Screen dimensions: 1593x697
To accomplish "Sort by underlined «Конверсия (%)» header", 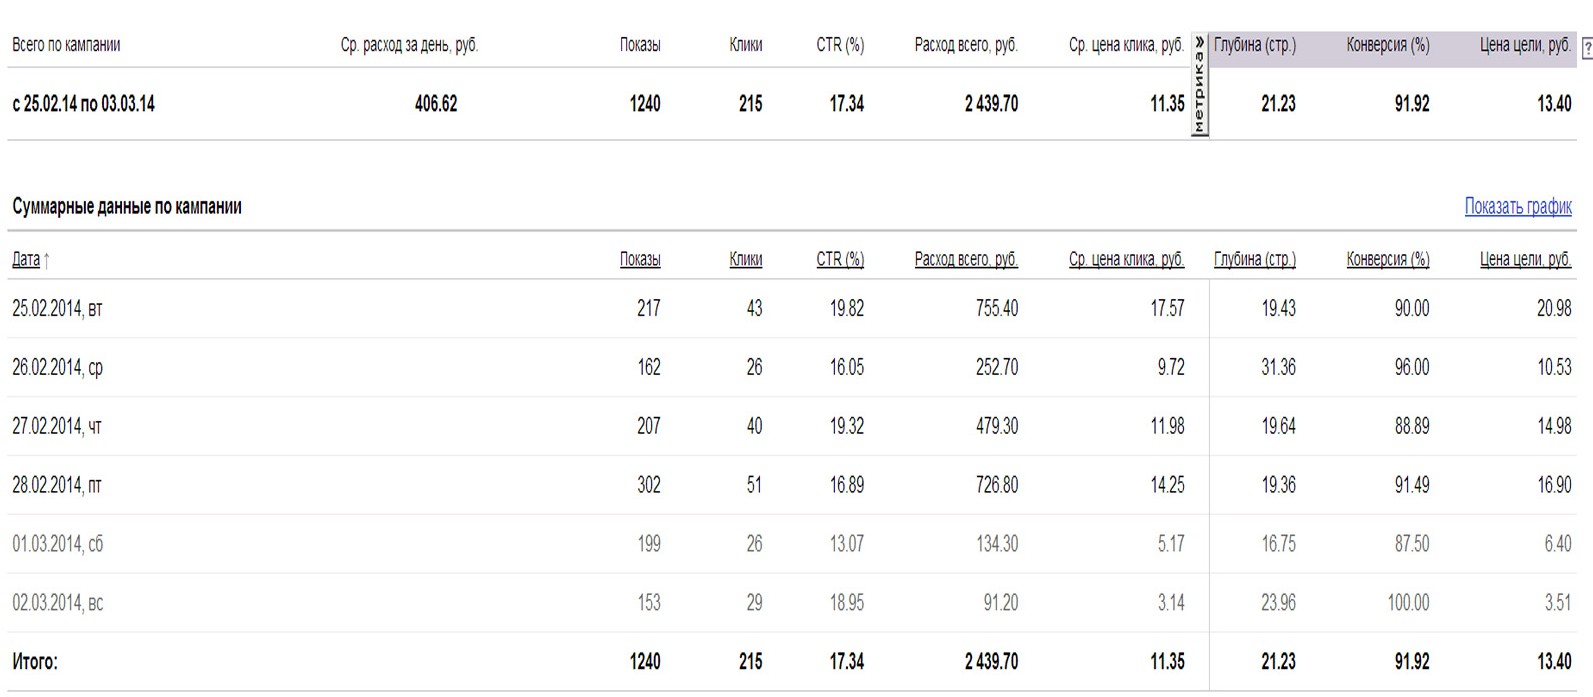I will coord(1387,260).
